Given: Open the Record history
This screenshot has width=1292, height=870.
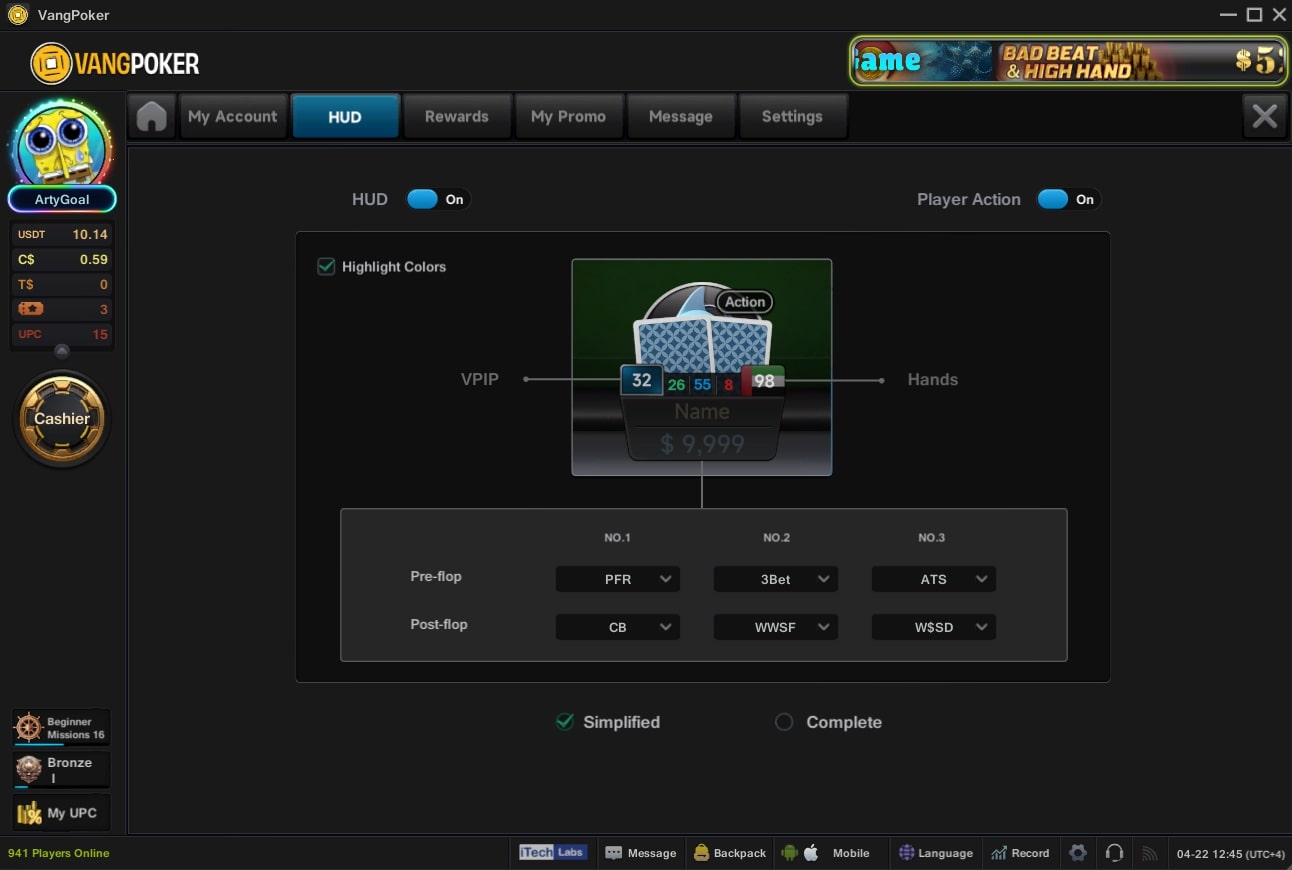Looking at the screenshot, I should click(1021, 853).
